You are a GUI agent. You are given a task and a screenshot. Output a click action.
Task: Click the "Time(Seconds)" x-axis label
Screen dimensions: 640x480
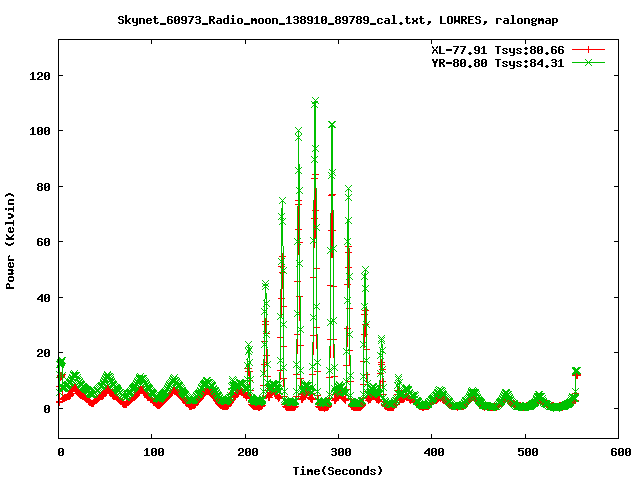pyautogui.click(x=337, y=470)
